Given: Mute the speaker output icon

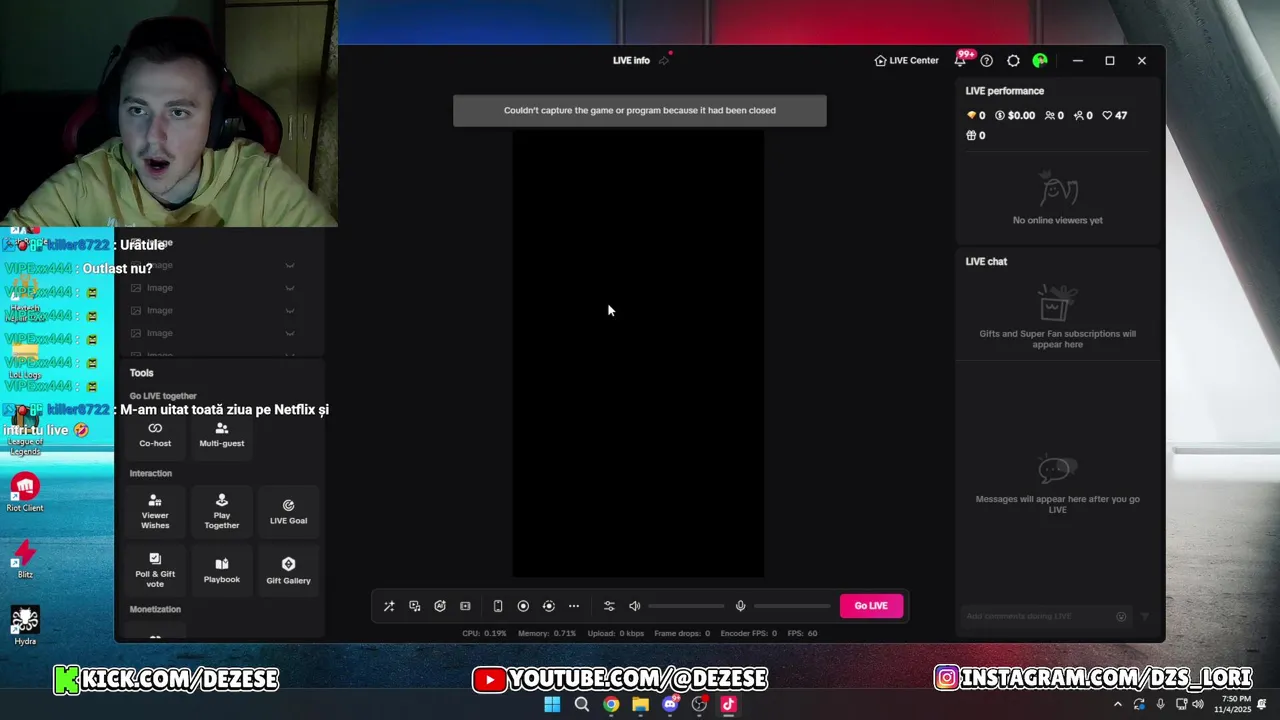Looking at the screenshot, I should click(634, 606).
